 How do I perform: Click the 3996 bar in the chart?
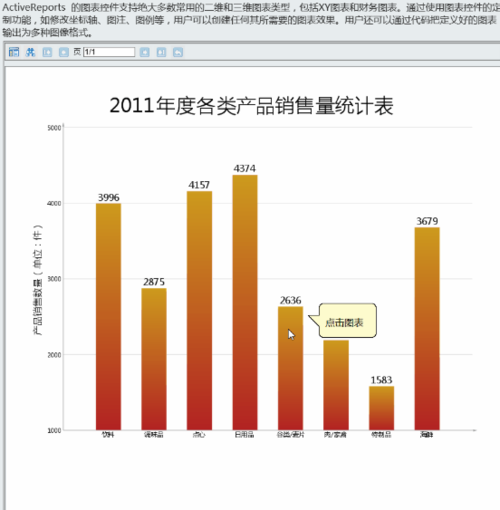pyautogui.click(x=108, y=317)
